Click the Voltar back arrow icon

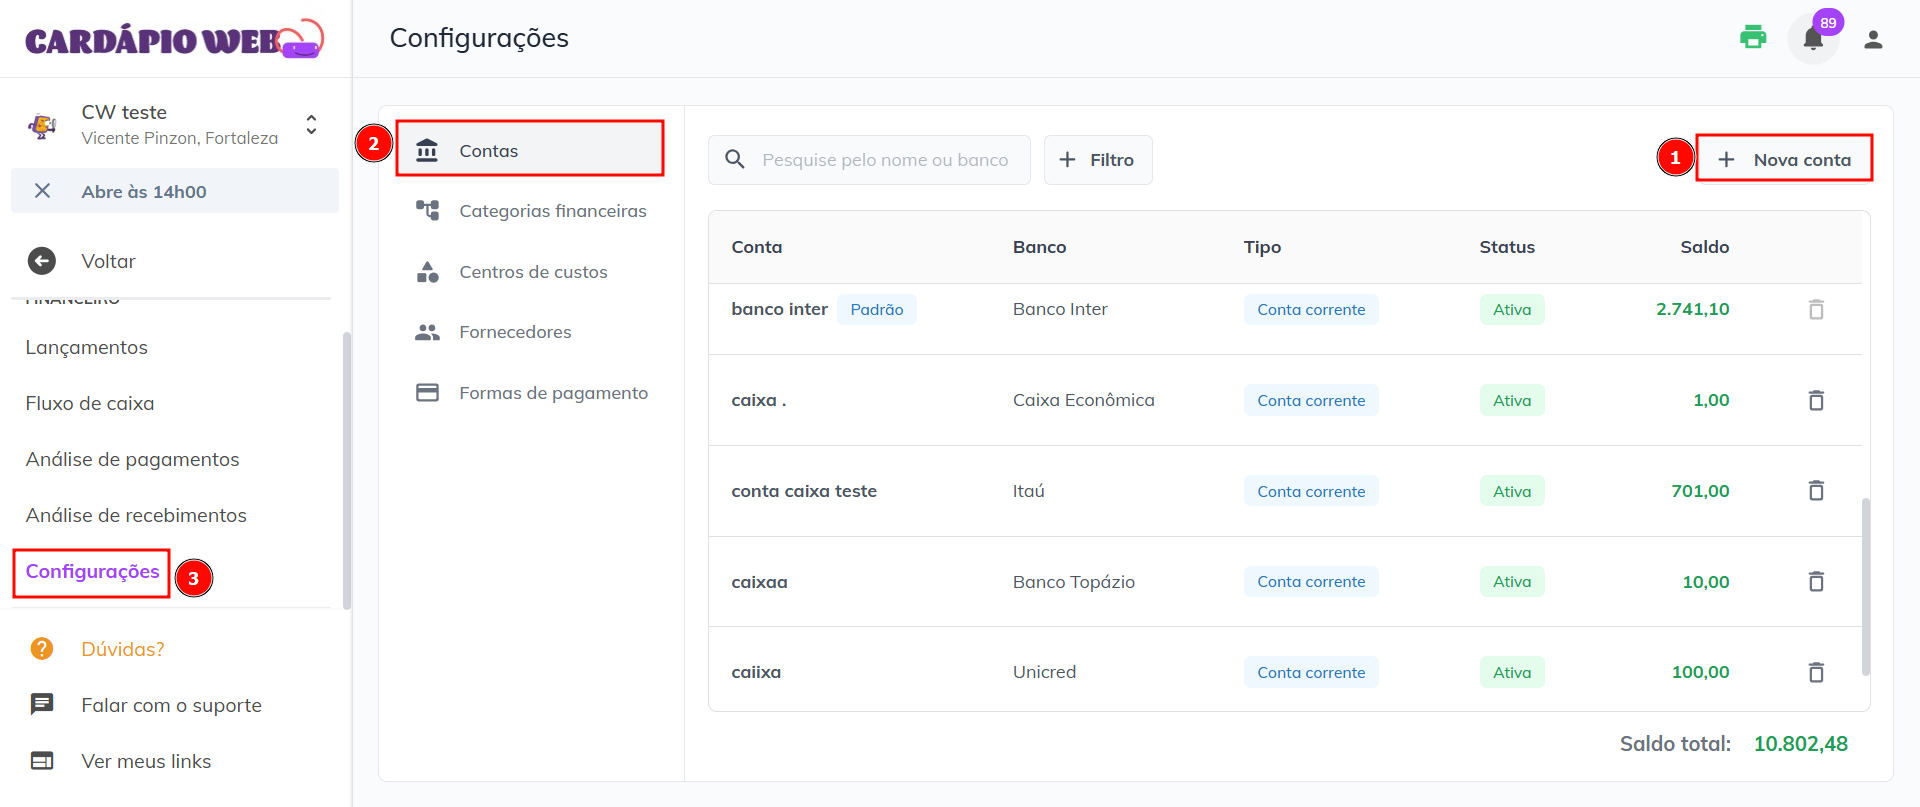click(x=42, y=261)
